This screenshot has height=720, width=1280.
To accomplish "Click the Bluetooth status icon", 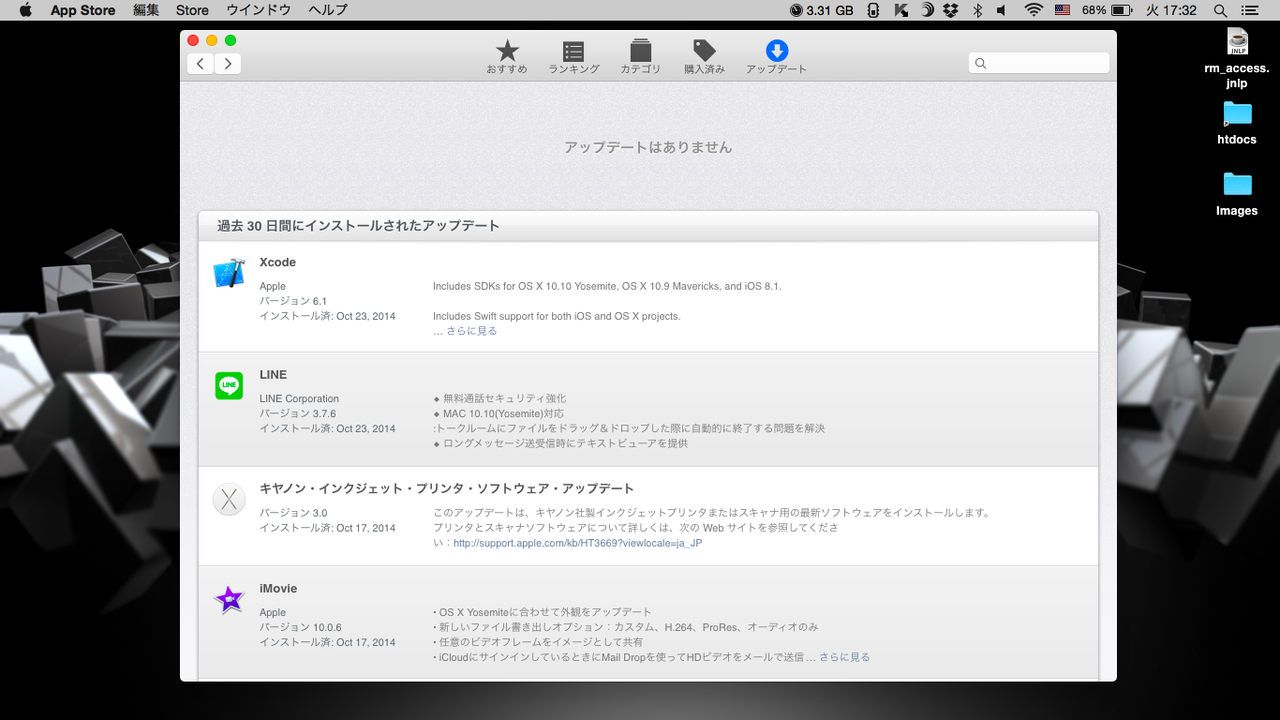I will [977, 10].
